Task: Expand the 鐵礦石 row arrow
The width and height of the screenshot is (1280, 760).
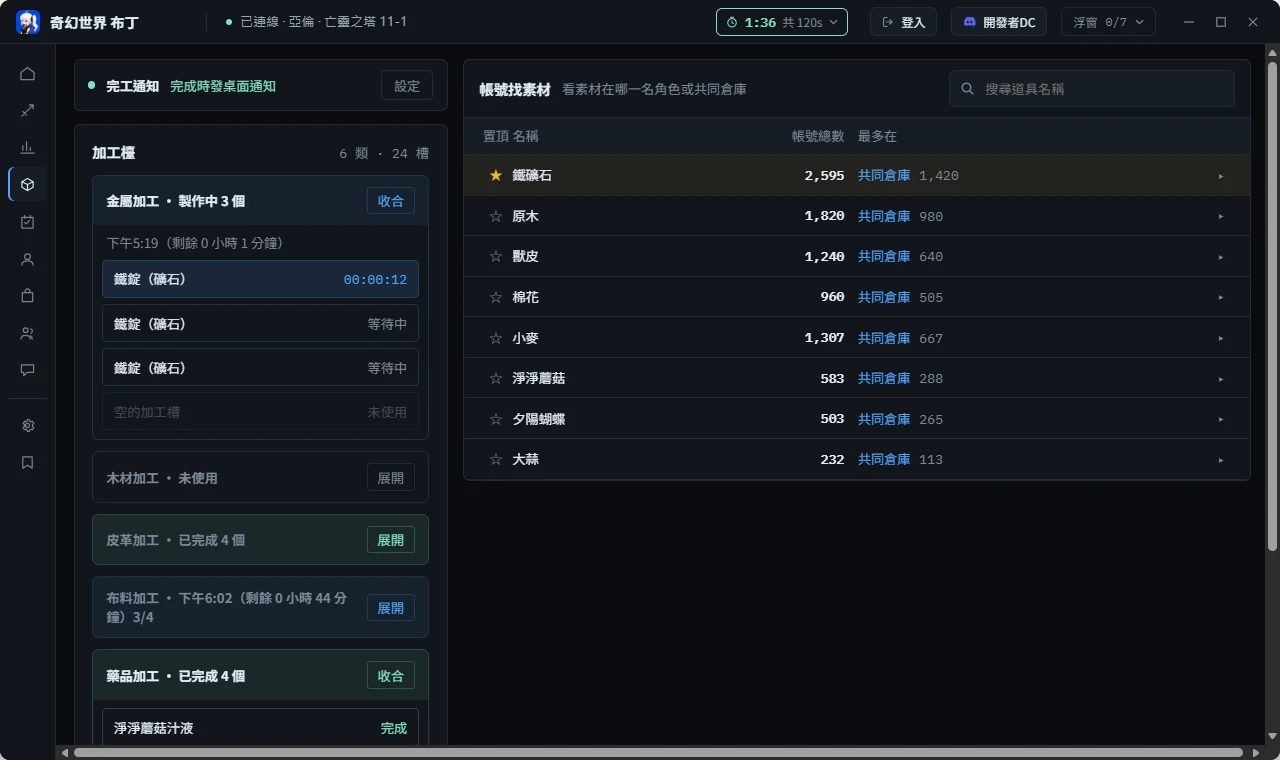Action: [1221, 176]
